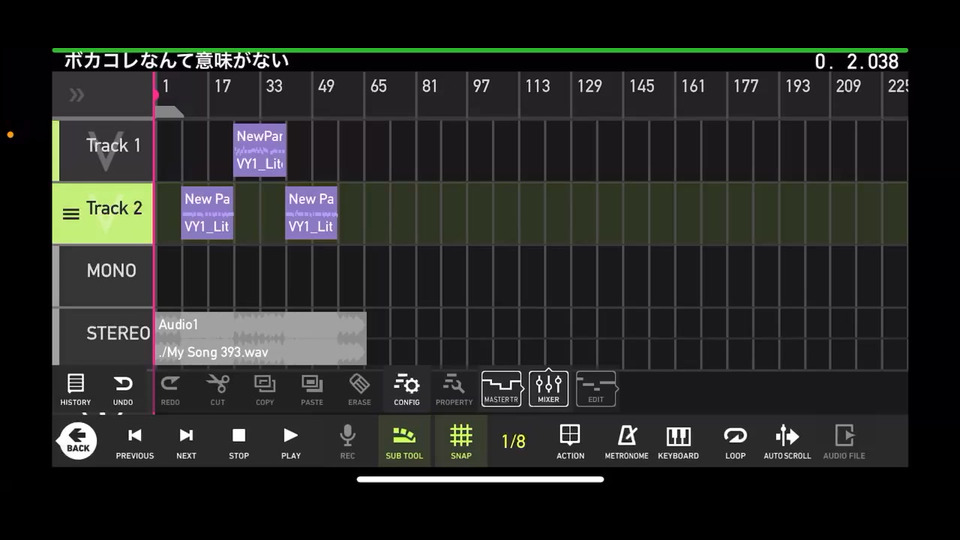Screen dimensions: 960x540
Task: Stop playback
Action: point(239,443)
